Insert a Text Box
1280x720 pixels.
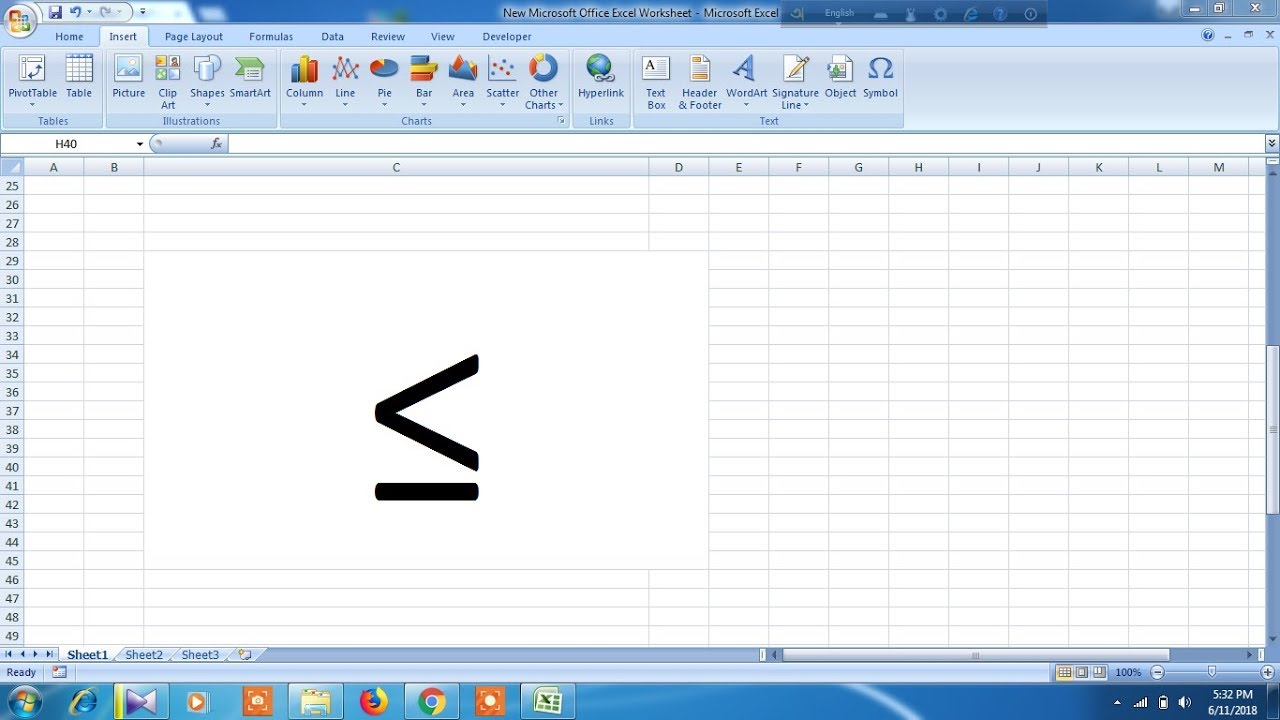[656, 80]
